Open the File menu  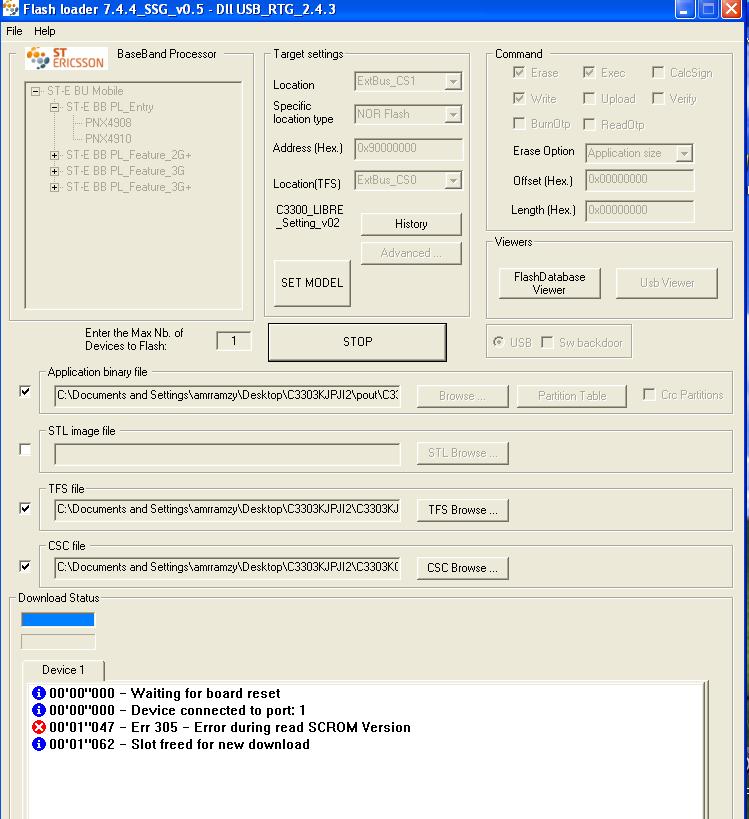pyautogui.click(x=14, y=31)
